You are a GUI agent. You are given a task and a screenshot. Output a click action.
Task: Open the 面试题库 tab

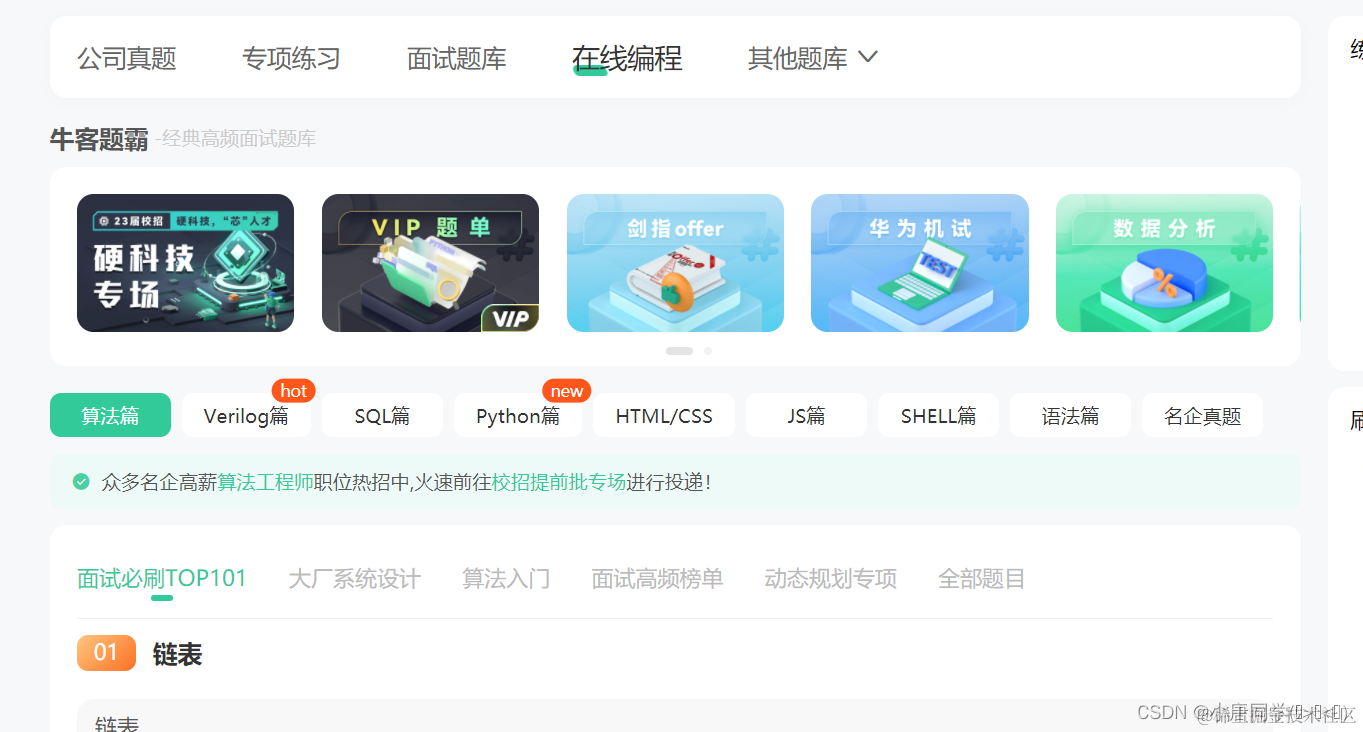[457, 58]
